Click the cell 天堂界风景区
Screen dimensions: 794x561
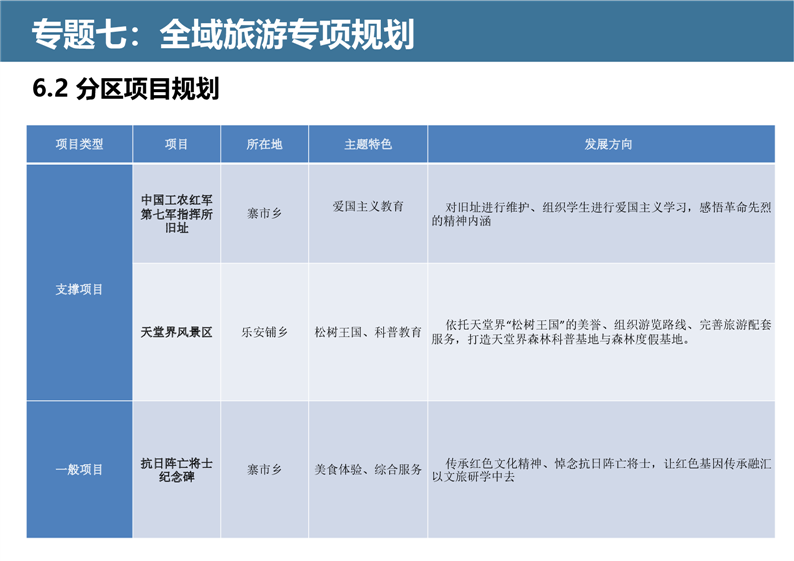(x=176, y=332)
